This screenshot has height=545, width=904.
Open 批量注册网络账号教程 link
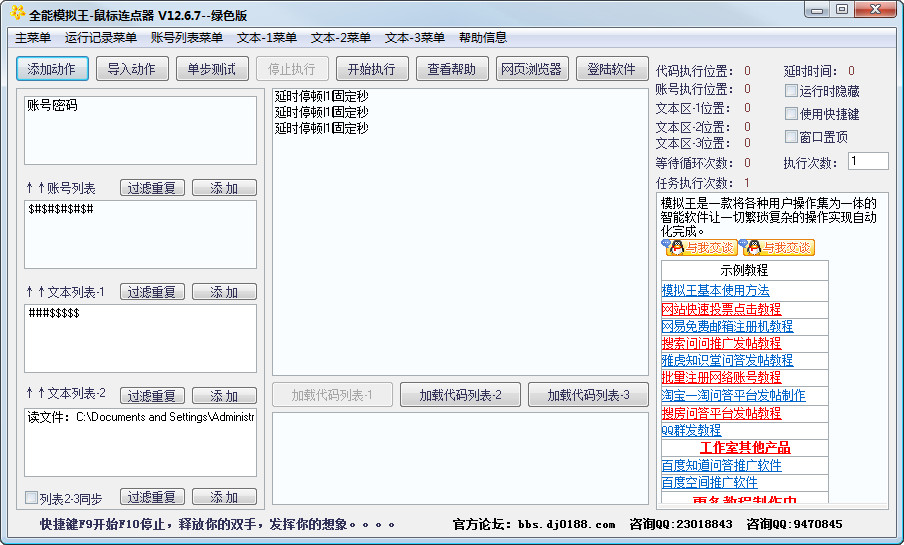point(721,378)
